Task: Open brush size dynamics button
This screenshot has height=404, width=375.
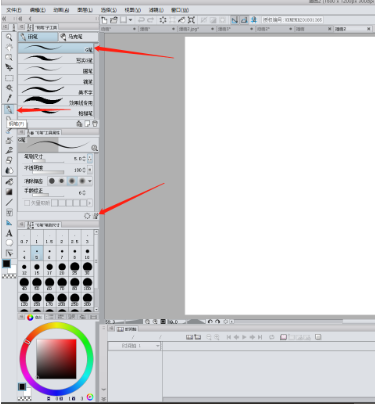Action: (90, 159)
